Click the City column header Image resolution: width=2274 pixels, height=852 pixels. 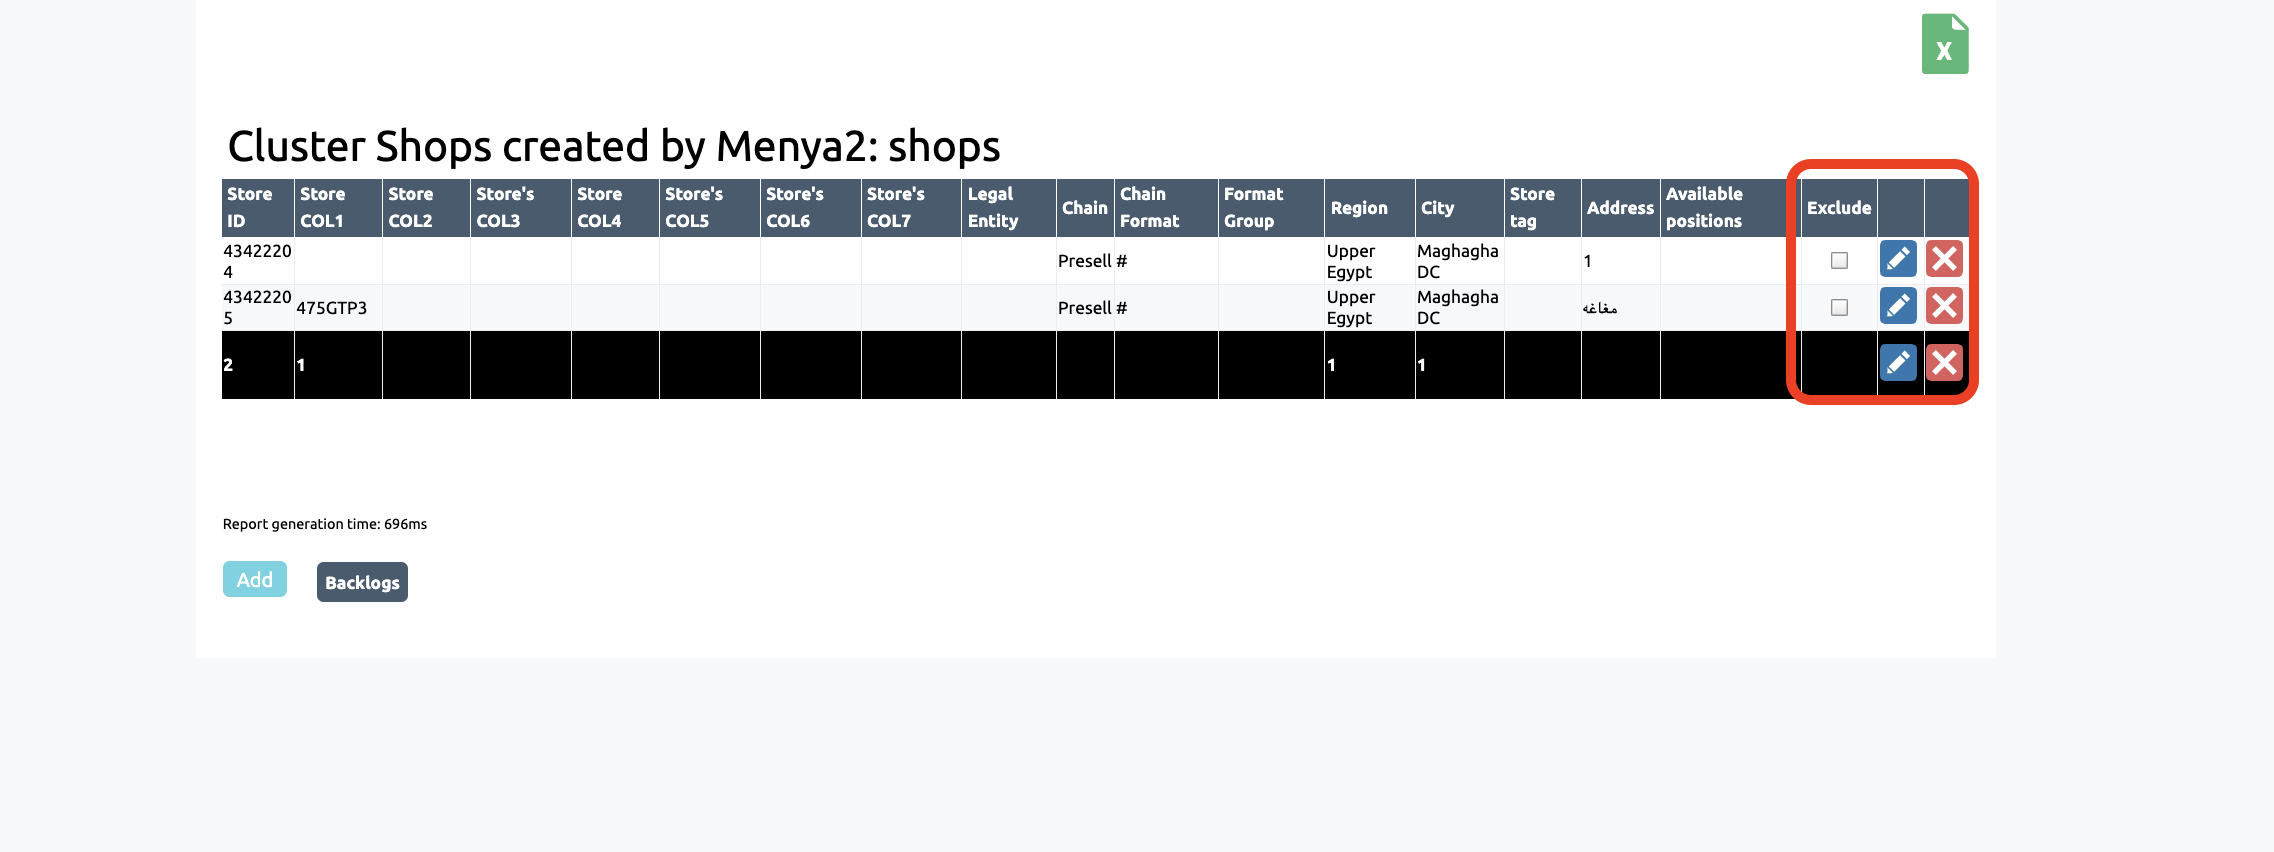pyautogui.click(x=1437, y=208)
